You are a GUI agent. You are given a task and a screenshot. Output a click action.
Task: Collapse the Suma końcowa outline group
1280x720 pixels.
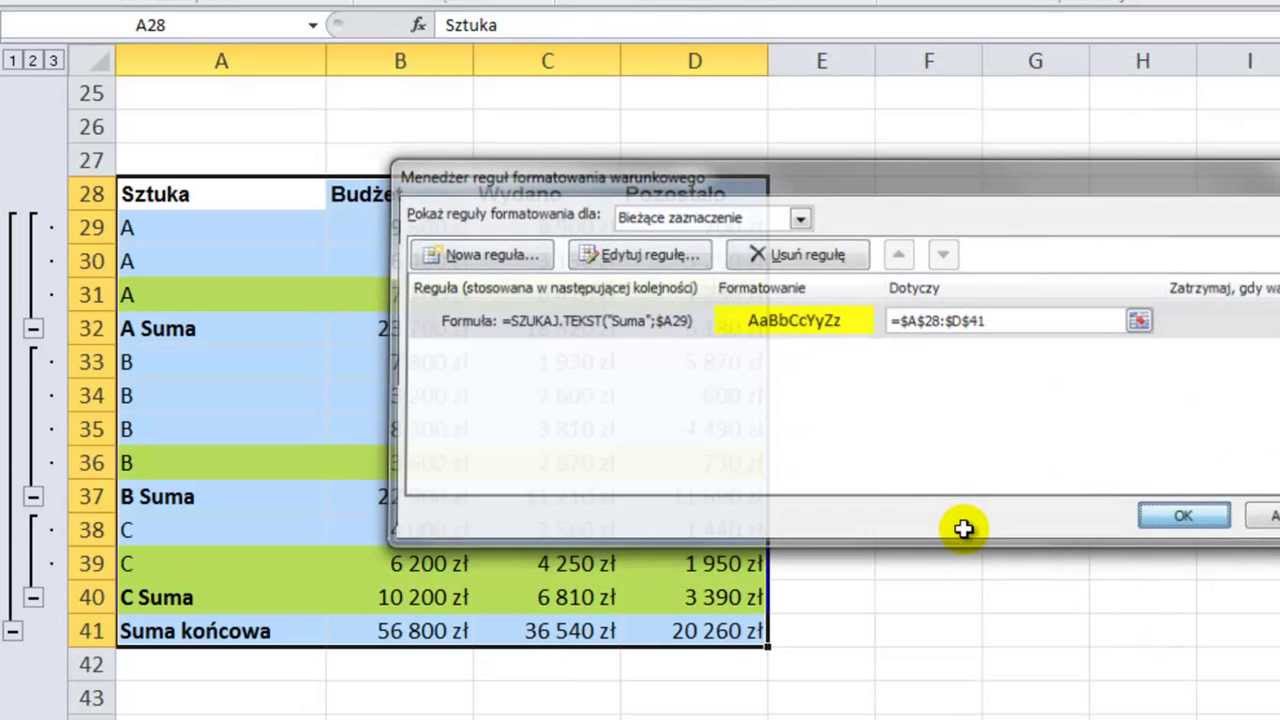click(x=12, y=631)
